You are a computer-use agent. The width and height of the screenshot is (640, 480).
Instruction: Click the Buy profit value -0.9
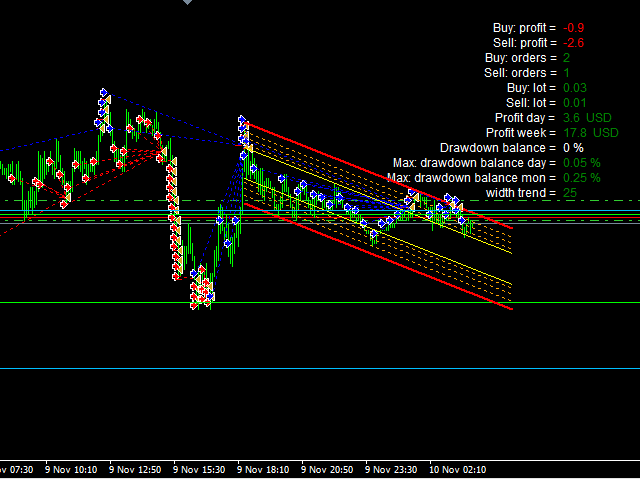[573, 28]
